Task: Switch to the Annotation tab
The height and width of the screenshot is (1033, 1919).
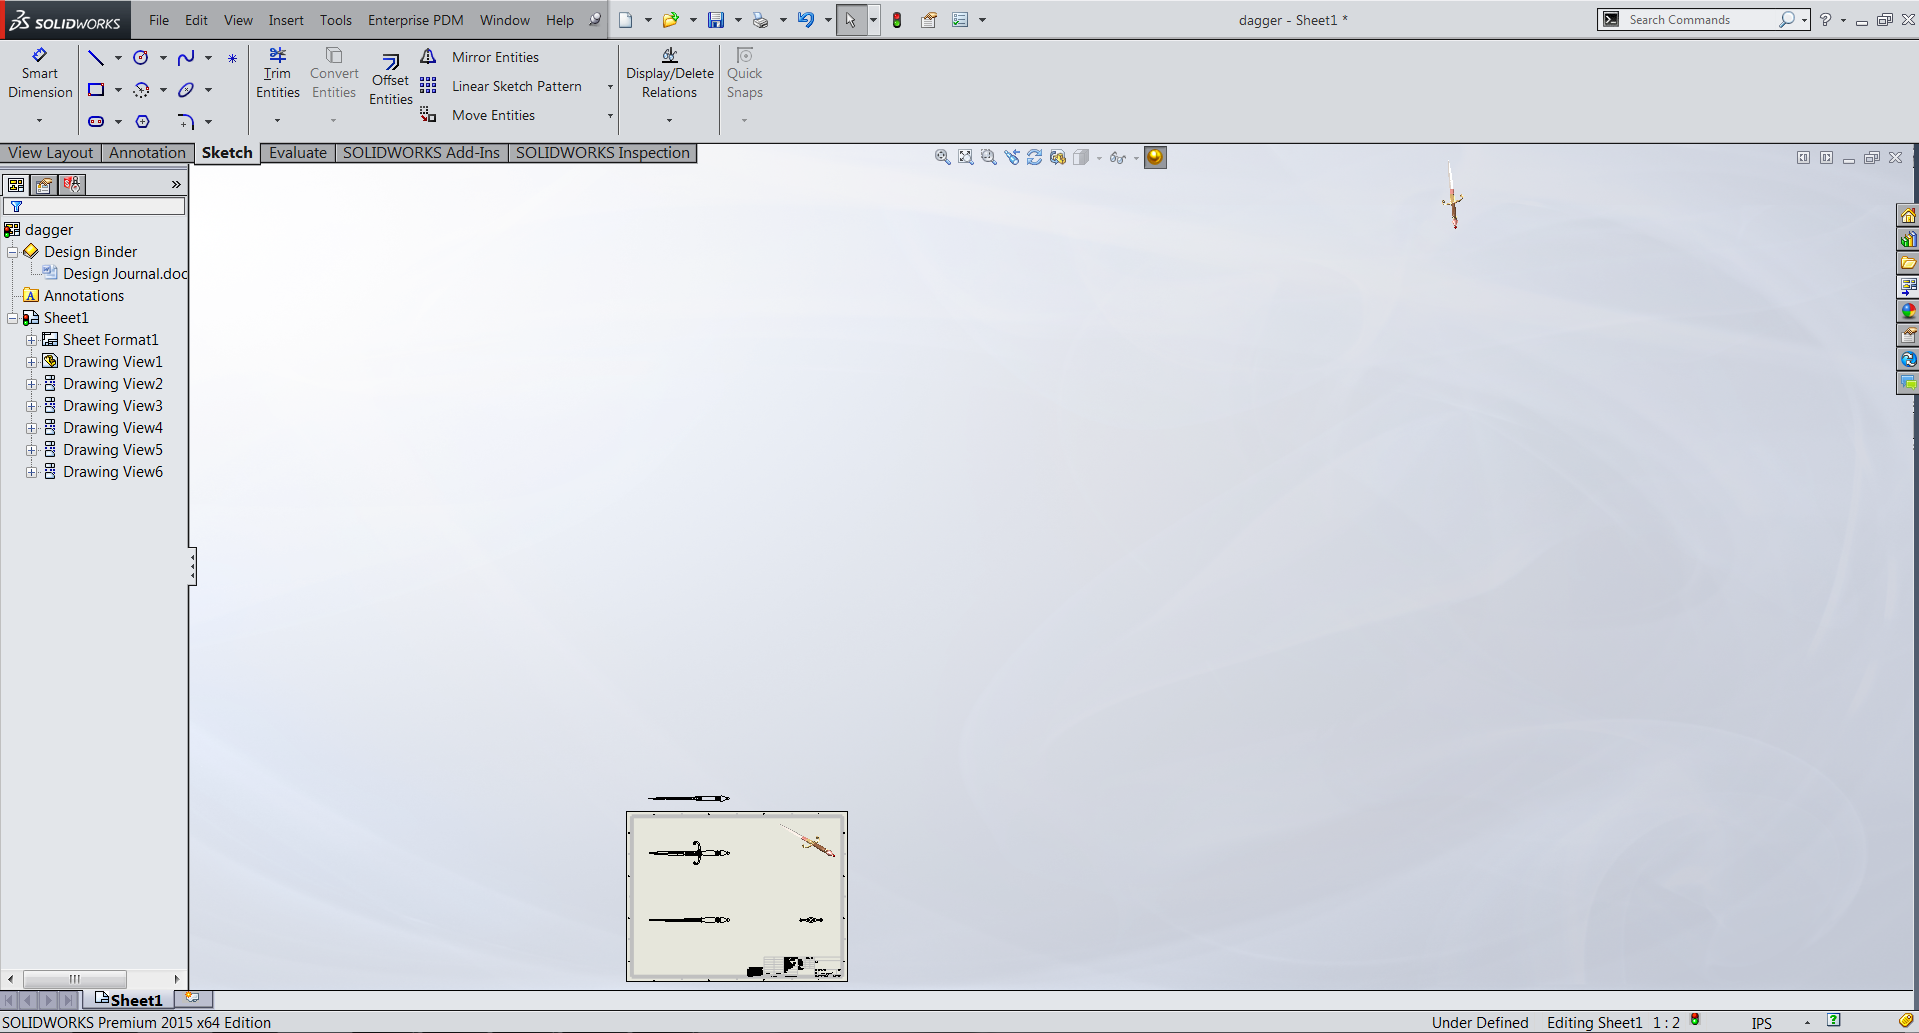Action: [x=147, y=153]
